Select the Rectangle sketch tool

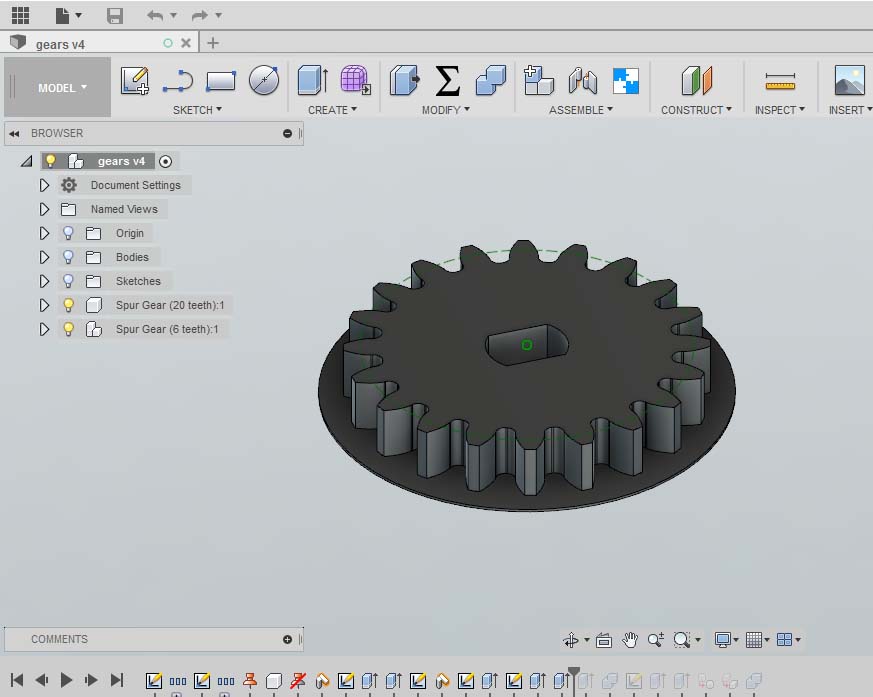tap(221, 81)
